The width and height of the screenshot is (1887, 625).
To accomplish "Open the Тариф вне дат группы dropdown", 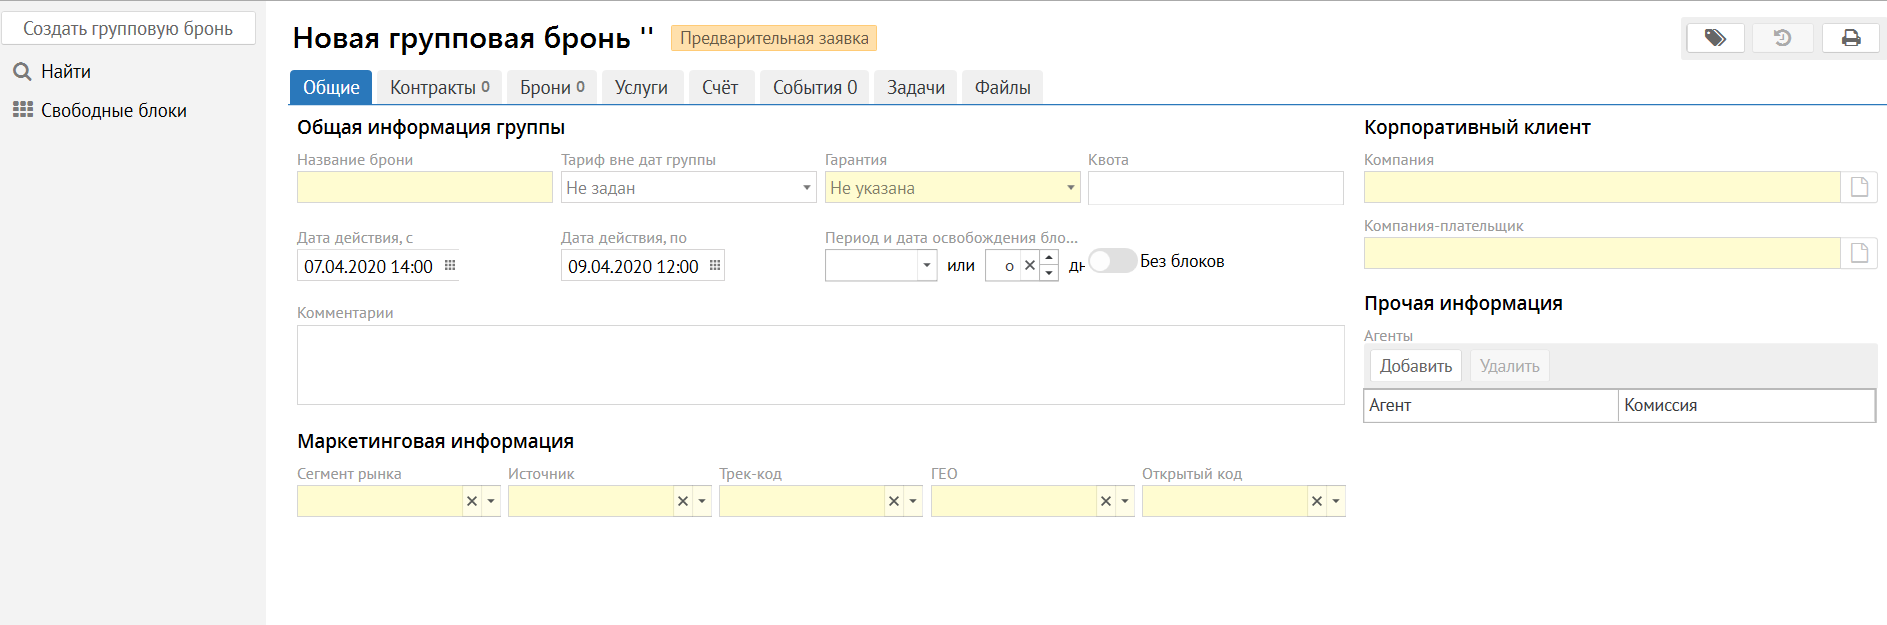I will 806,188.
